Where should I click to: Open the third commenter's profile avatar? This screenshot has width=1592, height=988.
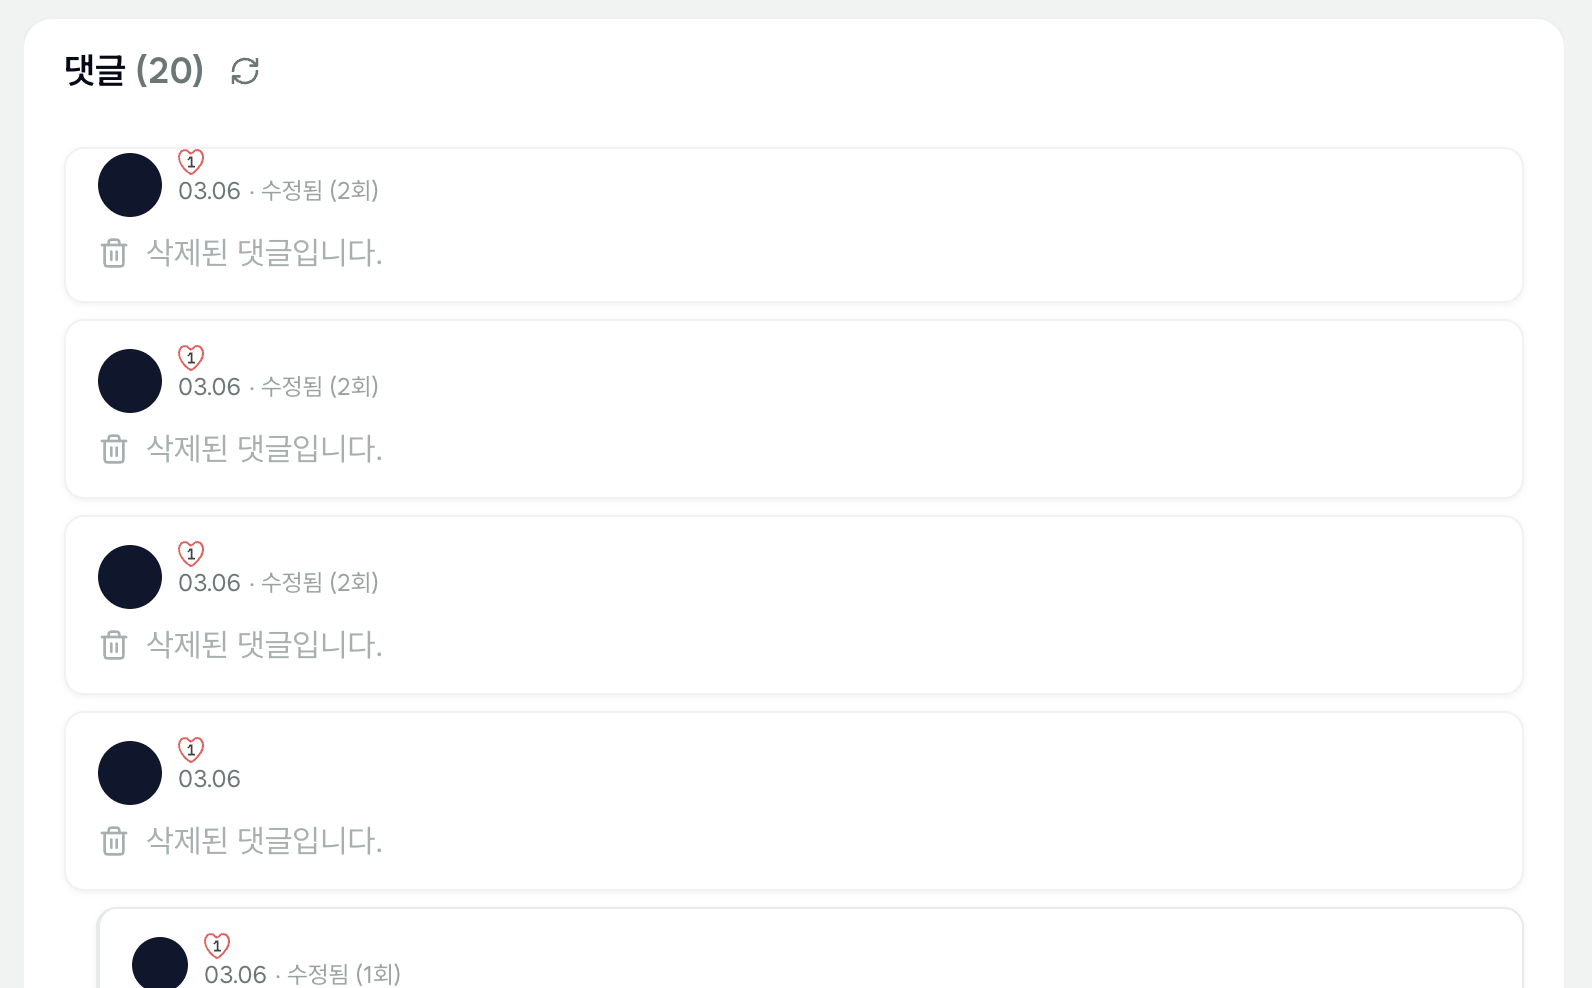[130, 577]
